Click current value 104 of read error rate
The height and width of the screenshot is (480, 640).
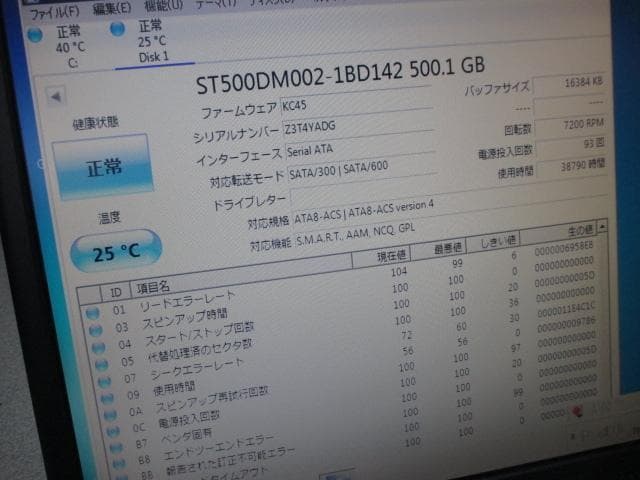[x=399, y=272]
